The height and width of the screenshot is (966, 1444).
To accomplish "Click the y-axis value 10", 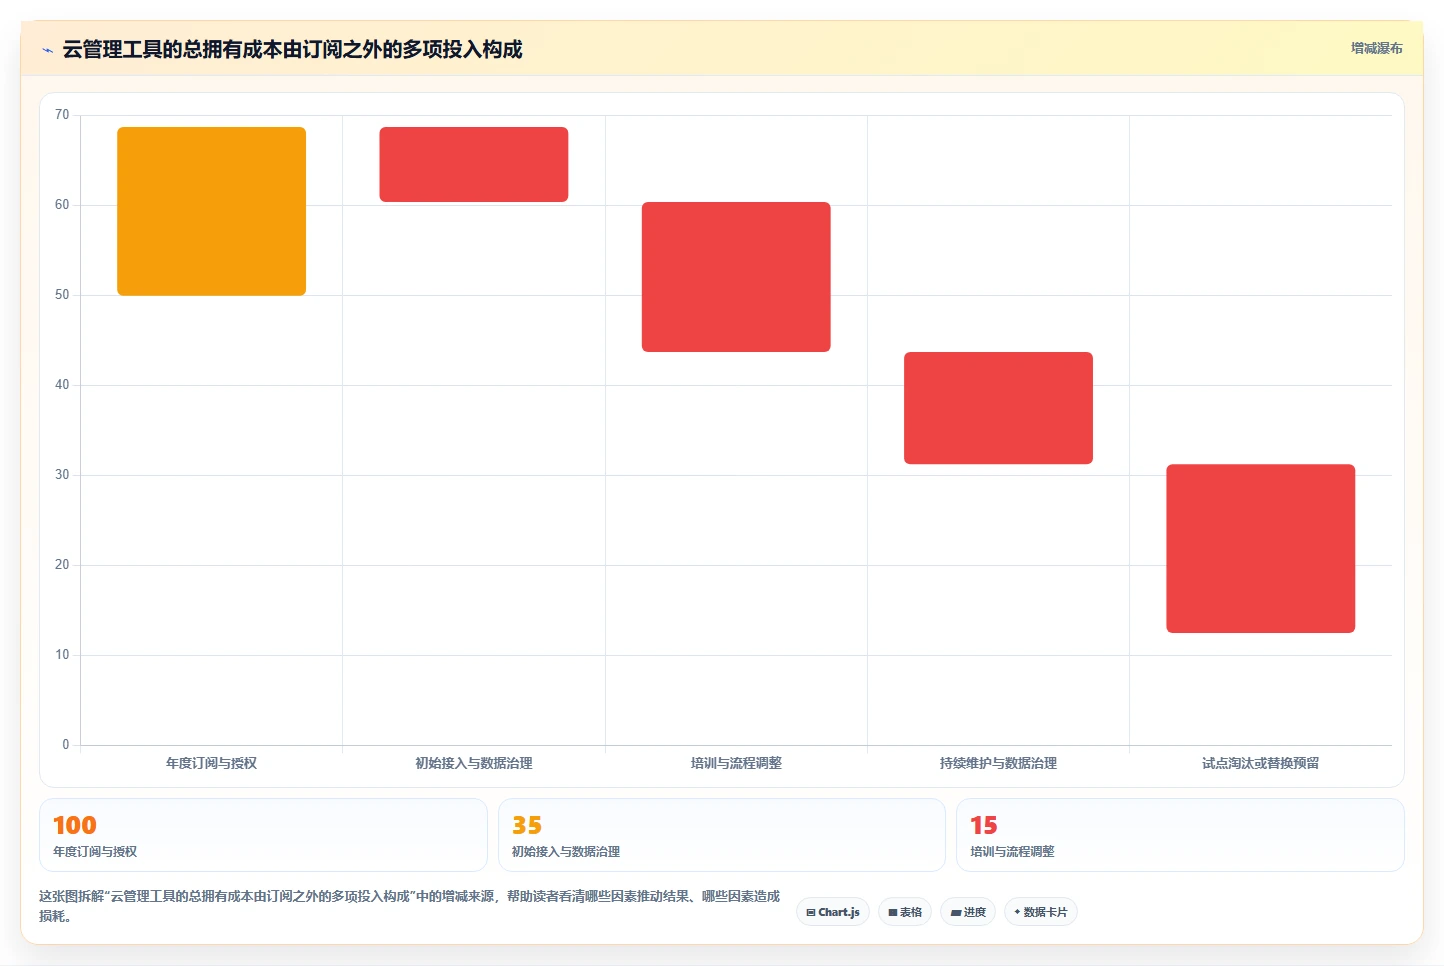I will click(x=62, y=655).
